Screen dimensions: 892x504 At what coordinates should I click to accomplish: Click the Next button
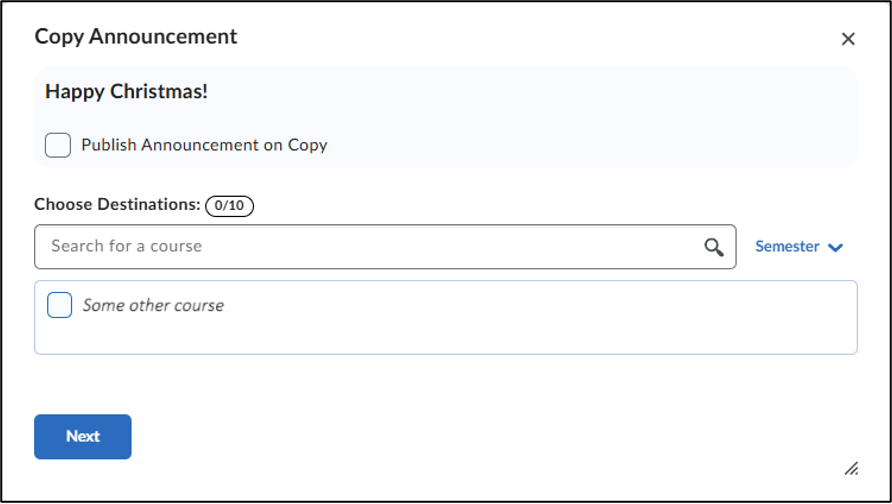pyautogui.click(x=83, y=436)
